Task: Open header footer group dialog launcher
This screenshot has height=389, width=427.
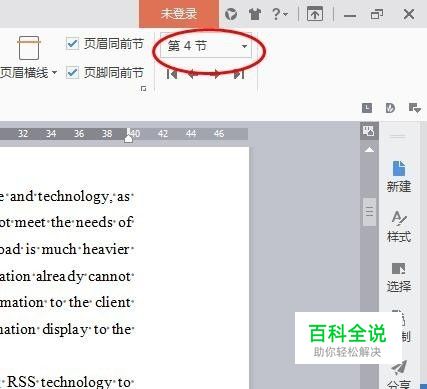Action: tap(144, 89)
